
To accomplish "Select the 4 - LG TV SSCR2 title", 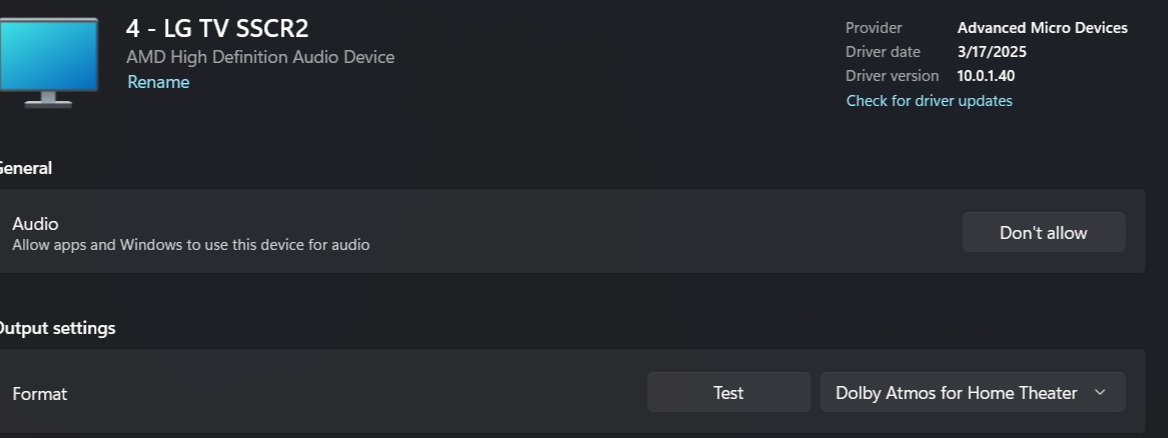I will [x=217, y=28].
